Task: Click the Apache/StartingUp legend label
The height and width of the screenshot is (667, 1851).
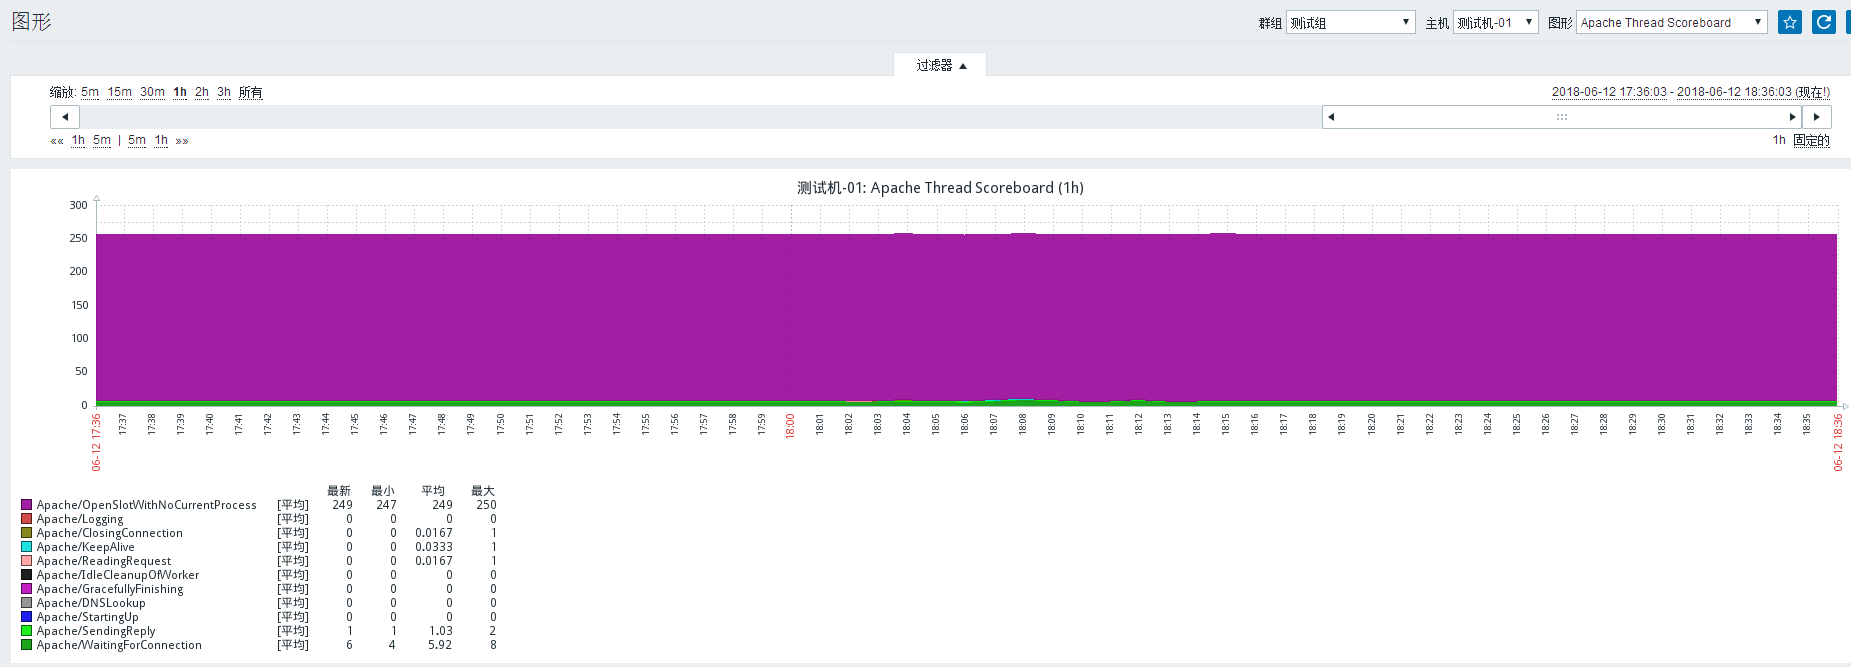Action: coord(87,617)
